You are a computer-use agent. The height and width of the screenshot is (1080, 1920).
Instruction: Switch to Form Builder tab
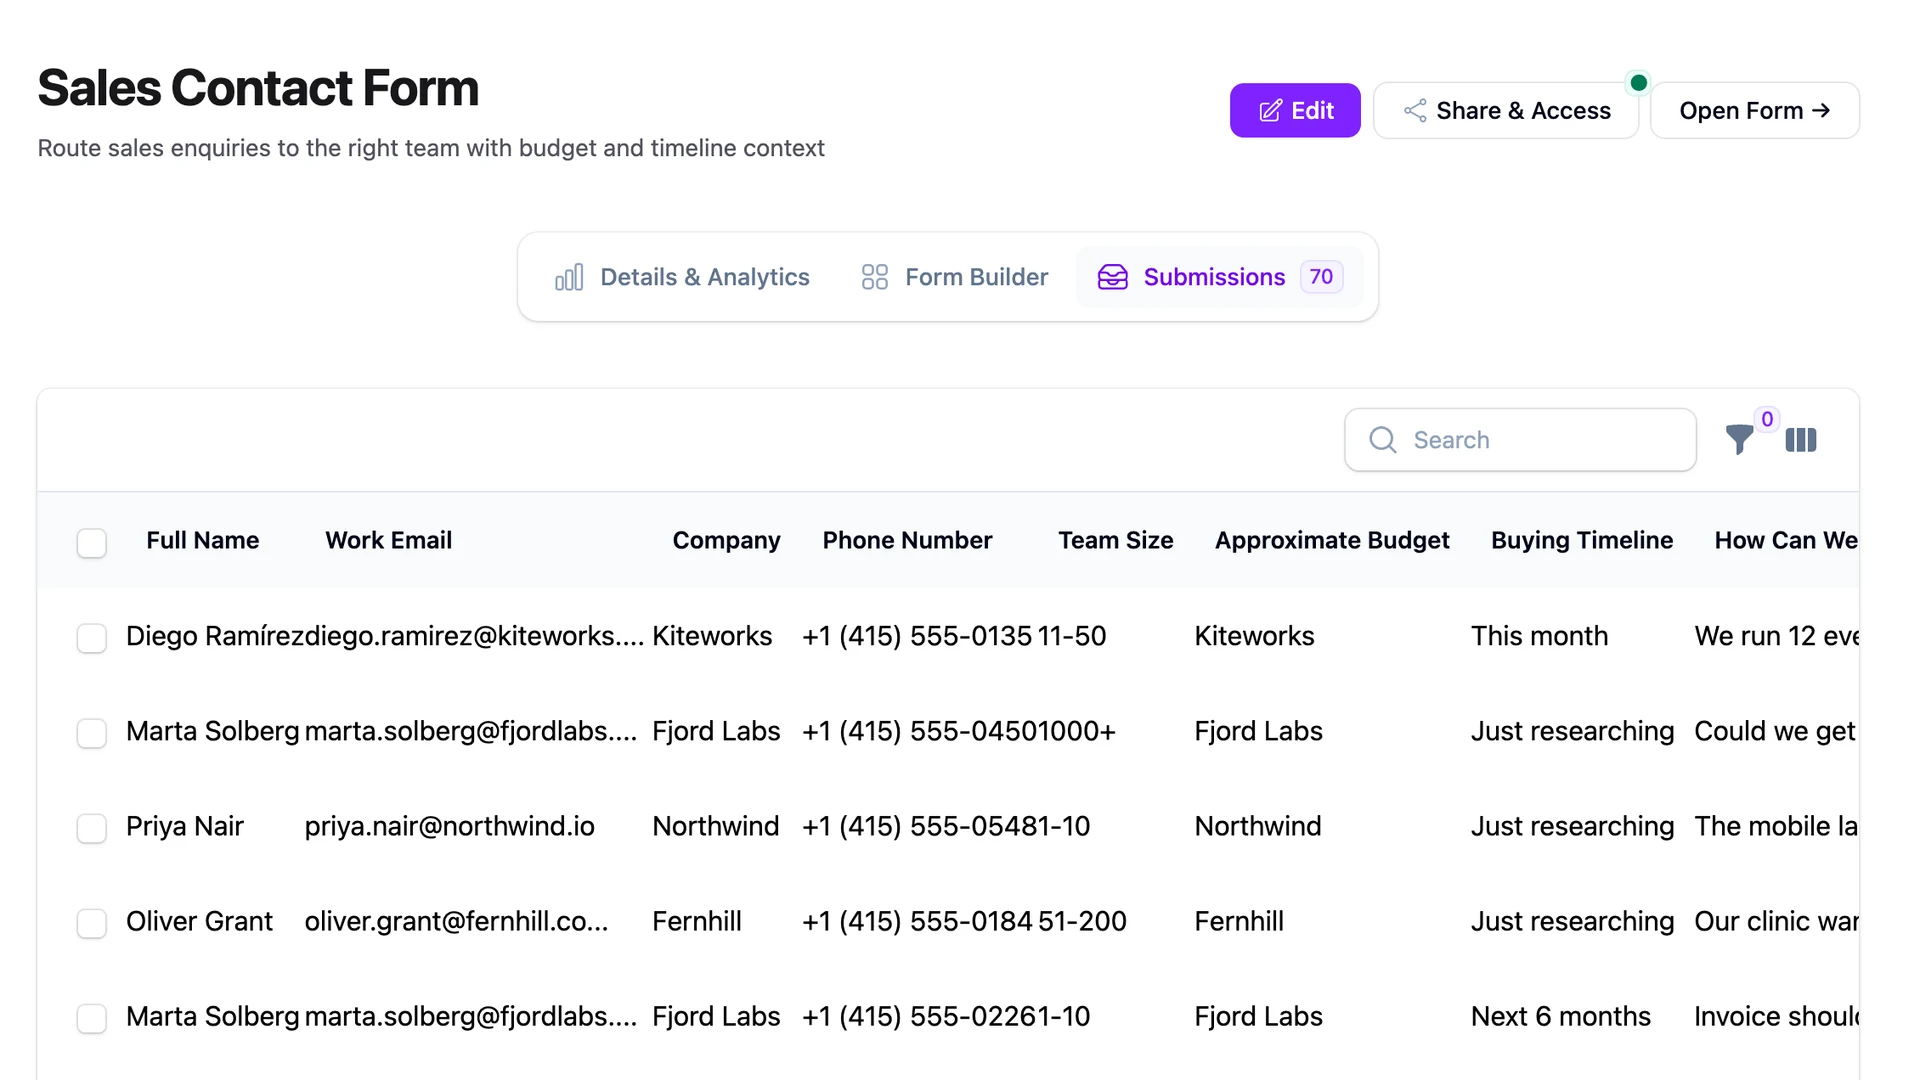pos(955,277)
